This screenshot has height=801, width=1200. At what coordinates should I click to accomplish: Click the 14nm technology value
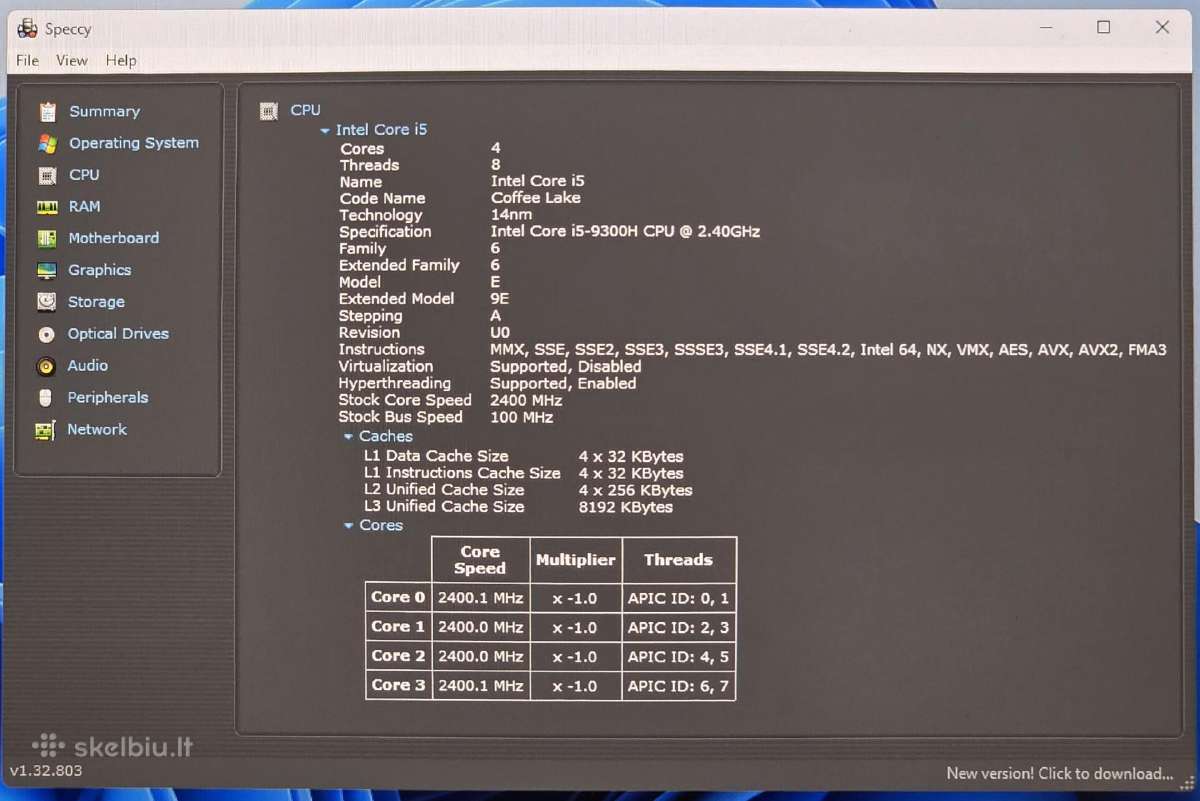click(511, 215)
